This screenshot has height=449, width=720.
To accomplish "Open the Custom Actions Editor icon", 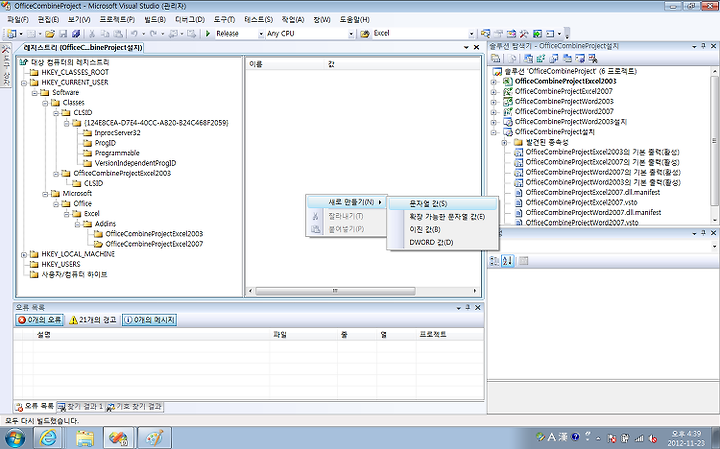I will 580,58.
